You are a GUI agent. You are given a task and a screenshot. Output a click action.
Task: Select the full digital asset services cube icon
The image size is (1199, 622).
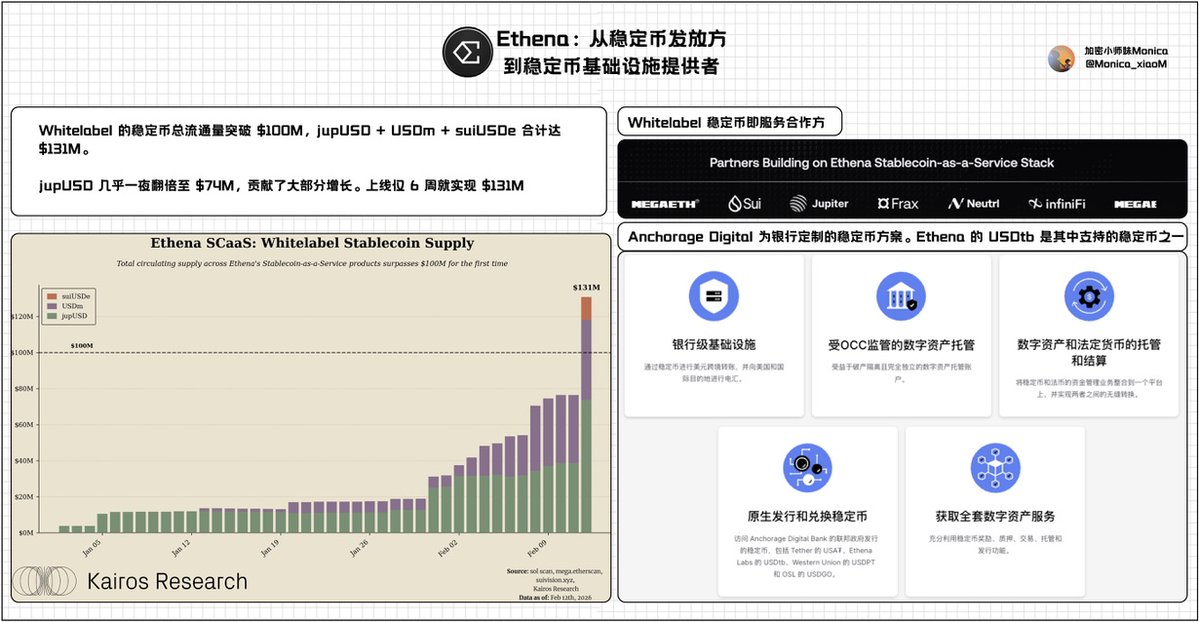click(995, 467)
